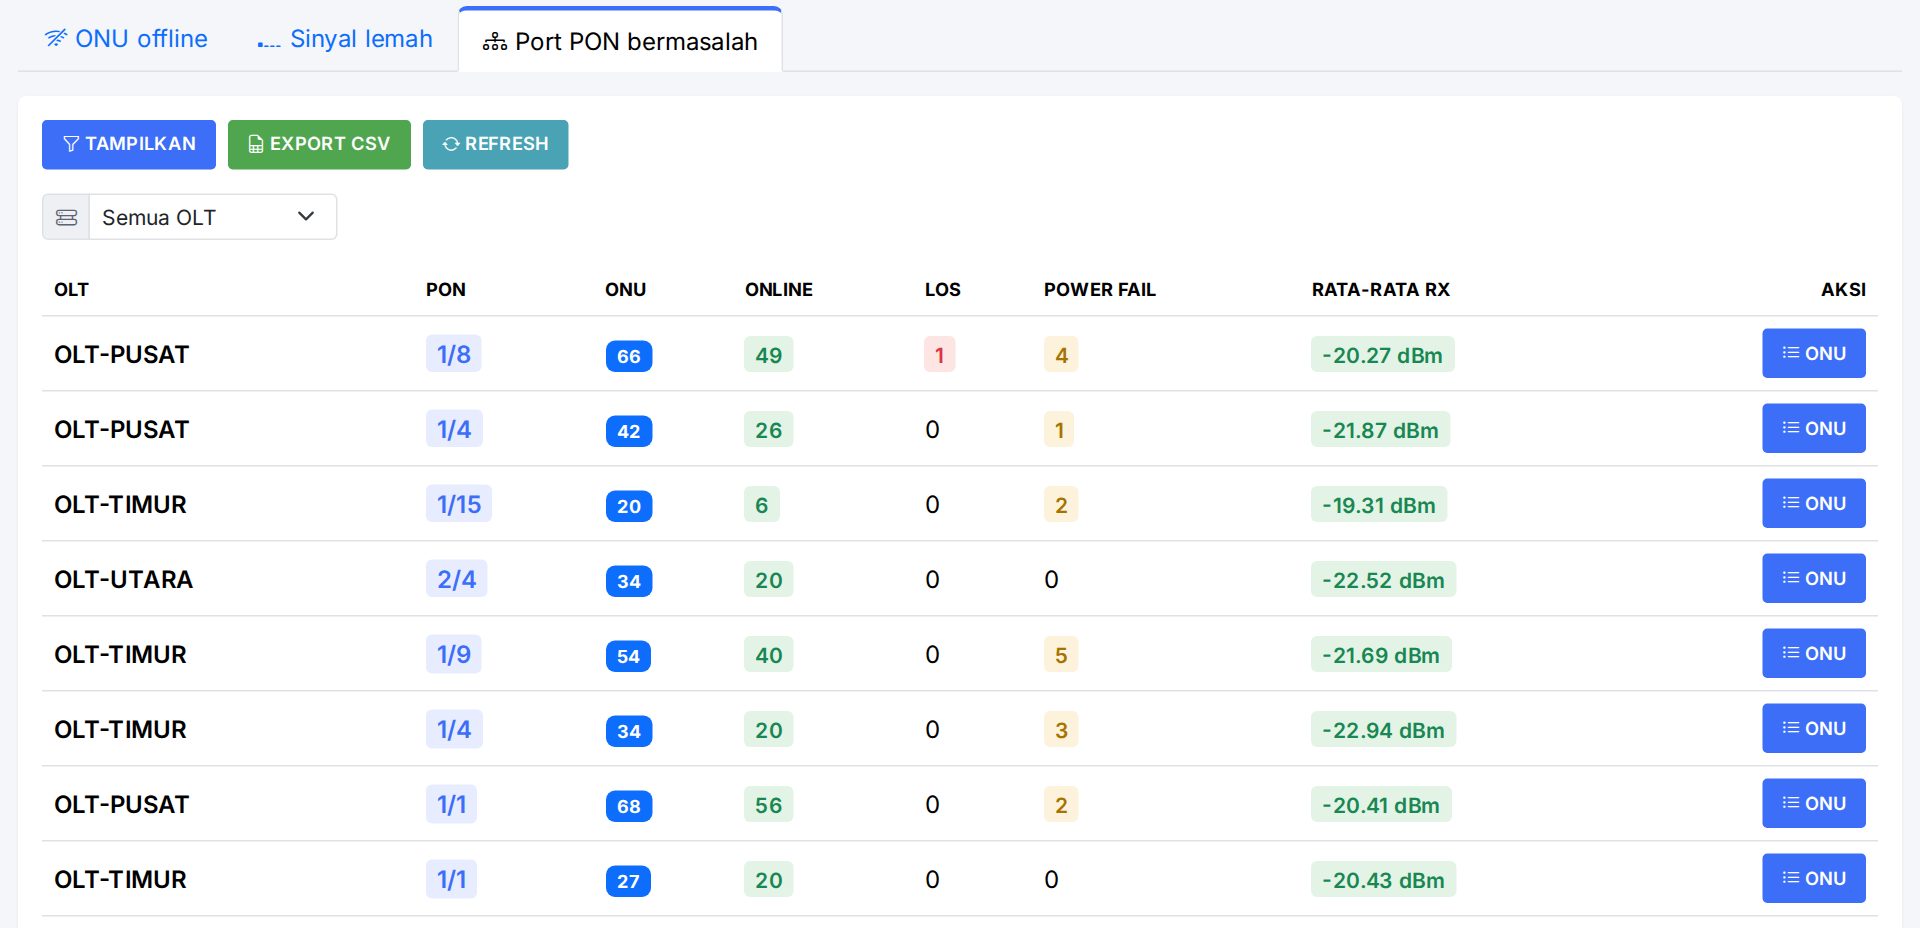Open ONU list for OLT-UTARA PON 2/4

point(1813,578)
